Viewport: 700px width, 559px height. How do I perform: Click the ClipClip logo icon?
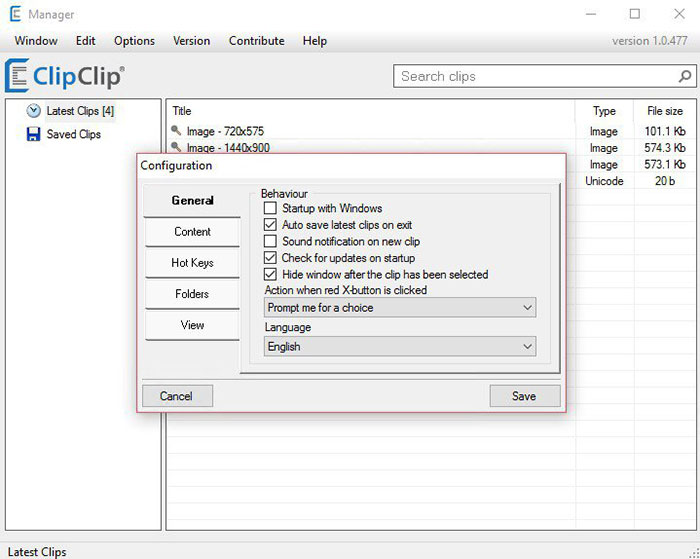pos(17,76)
